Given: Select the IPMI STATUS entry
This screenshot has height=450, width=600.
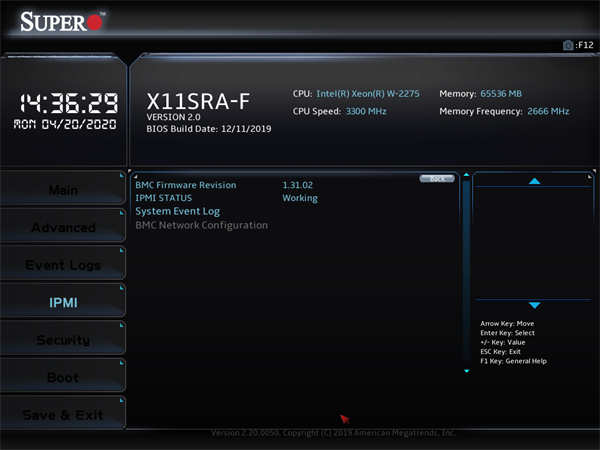Looking at the screenshot, I should (x=163, y=198).
